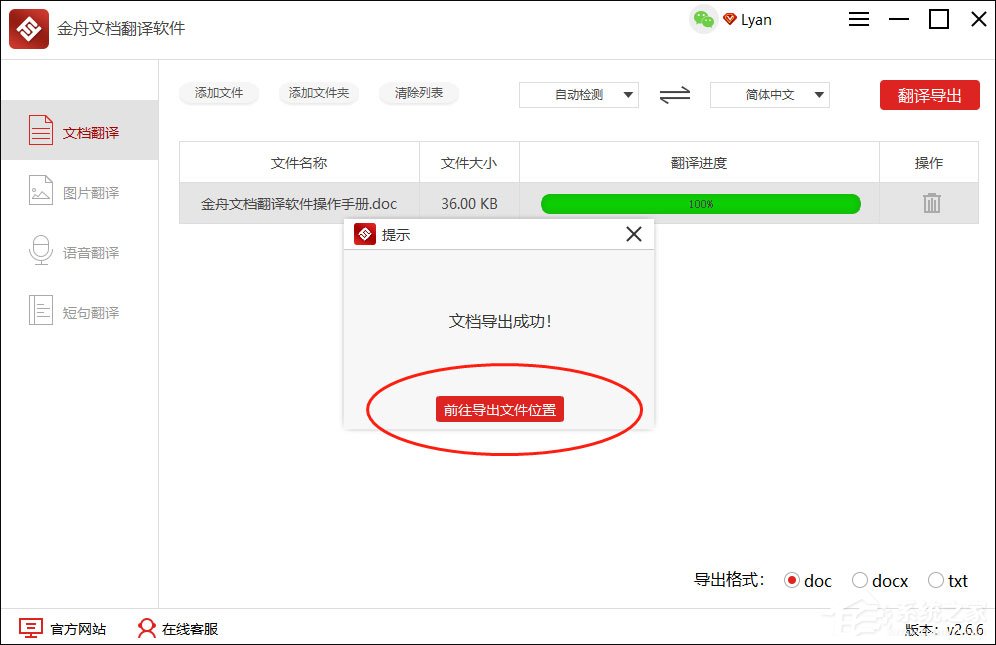Image resolution: width=996 pixels, height=645 pixels.
Task: Choose docx as export format
Action: click(x=860, y=580)
